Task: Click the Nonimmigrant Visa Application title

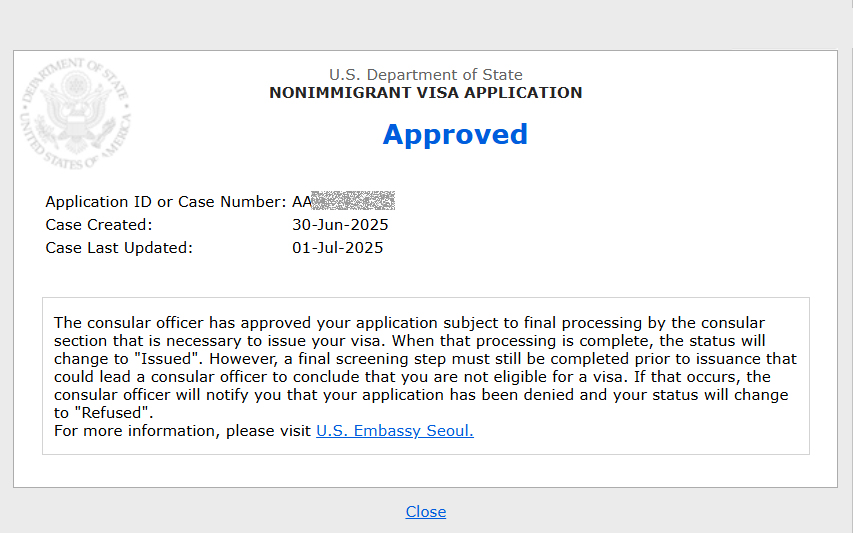Action: pos(425,92)
